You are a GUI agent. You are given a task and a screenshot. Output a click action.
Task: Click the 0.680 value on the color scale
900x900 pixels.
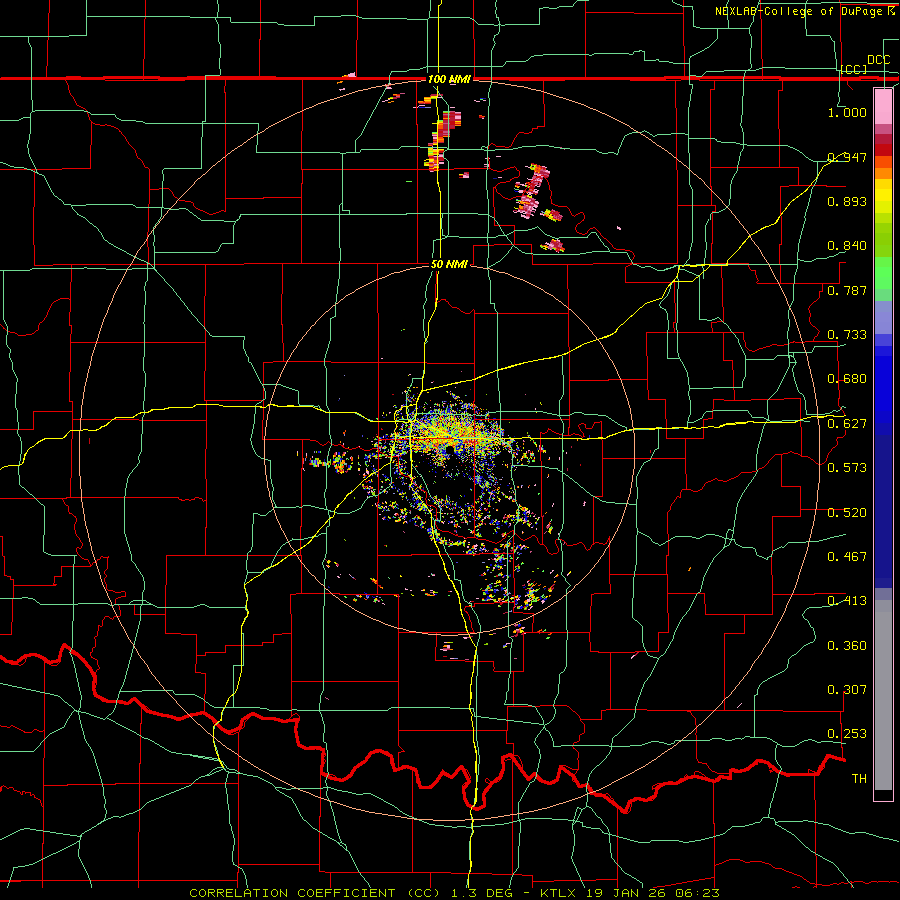pos(847,379)
